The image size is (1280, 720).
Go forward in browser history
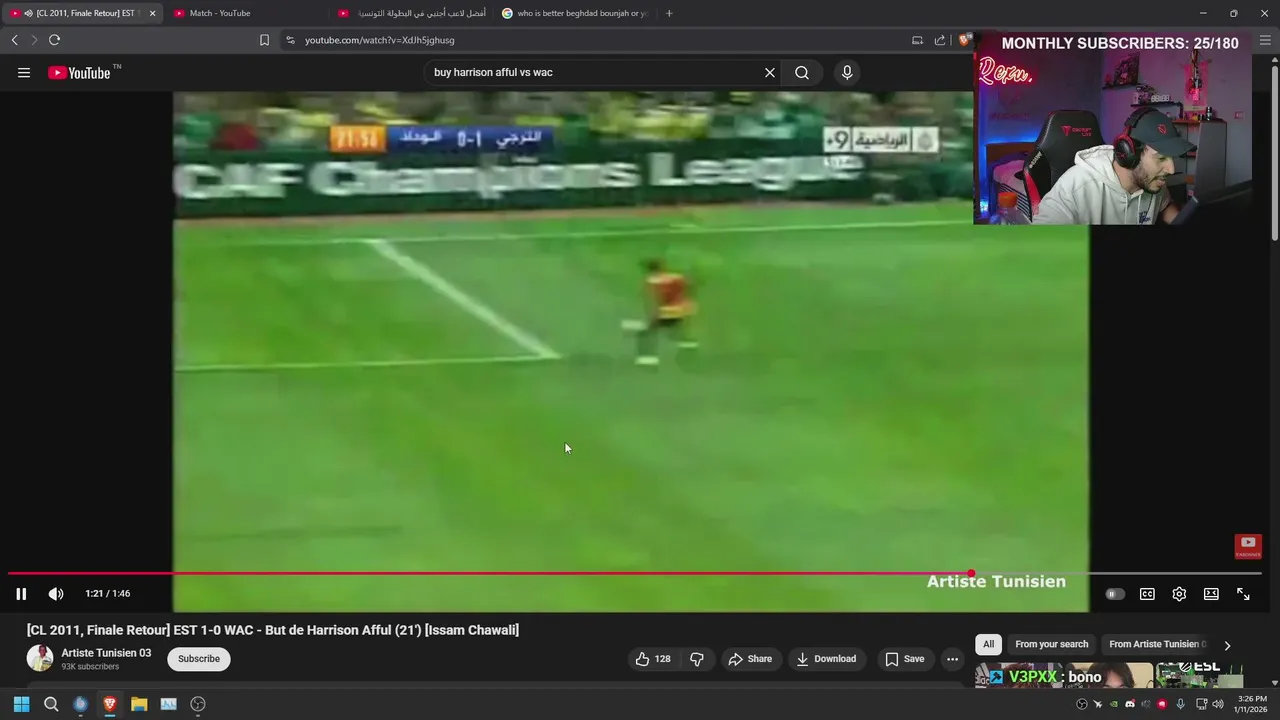pyautogui.click(x=34, y=40)
